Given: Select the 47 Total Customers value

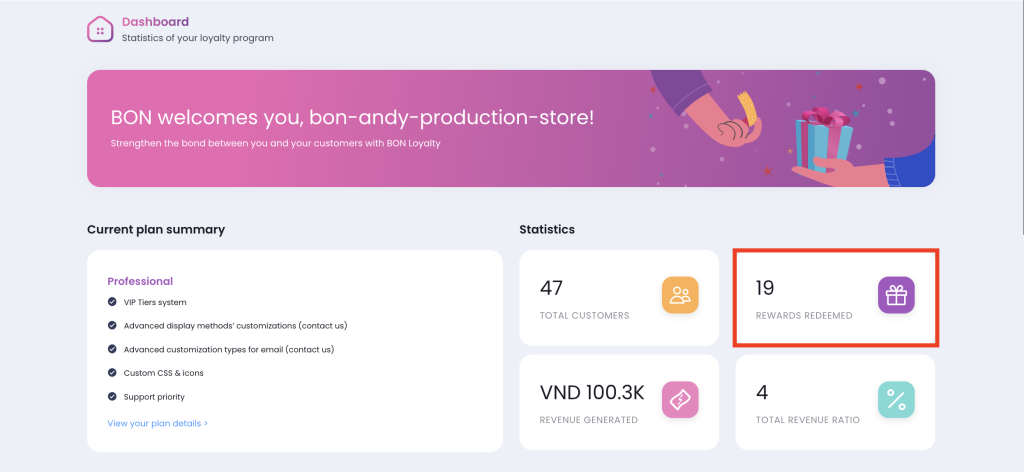Looking at the screenshot, I should point(551,288).
